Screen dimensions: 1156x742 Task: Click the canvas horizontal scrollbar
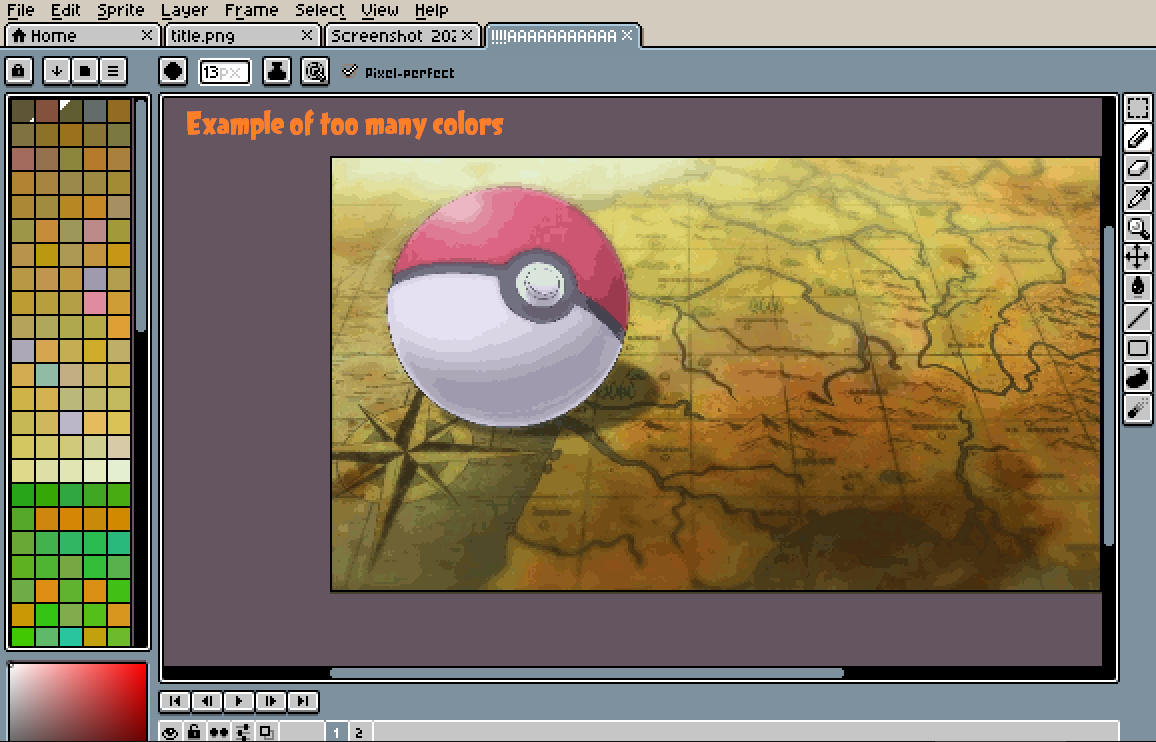point(587,673)
